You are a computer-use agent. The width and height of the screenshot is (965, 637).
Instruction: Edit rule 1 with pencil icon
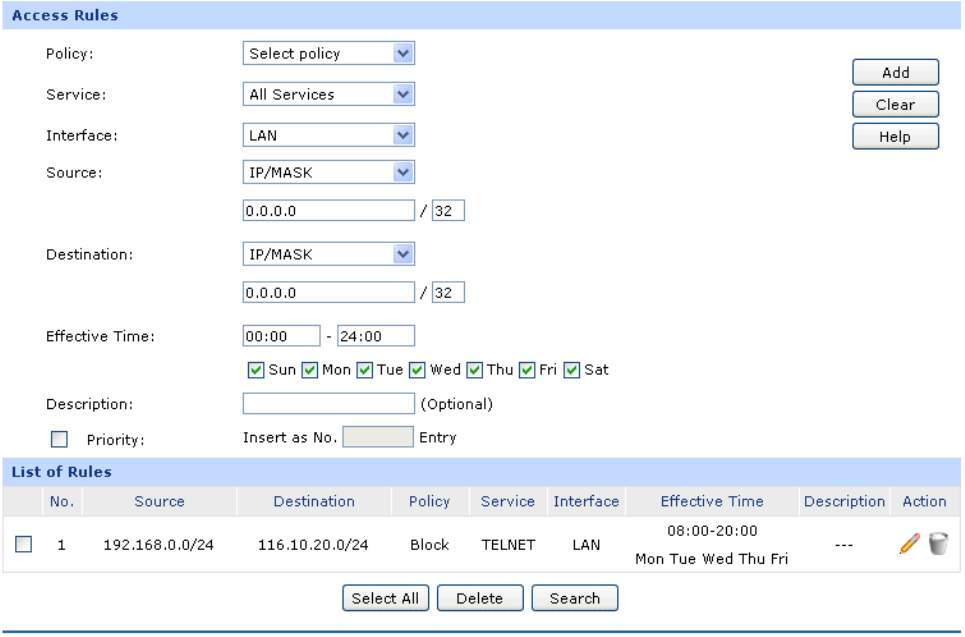tap(909, 544)
